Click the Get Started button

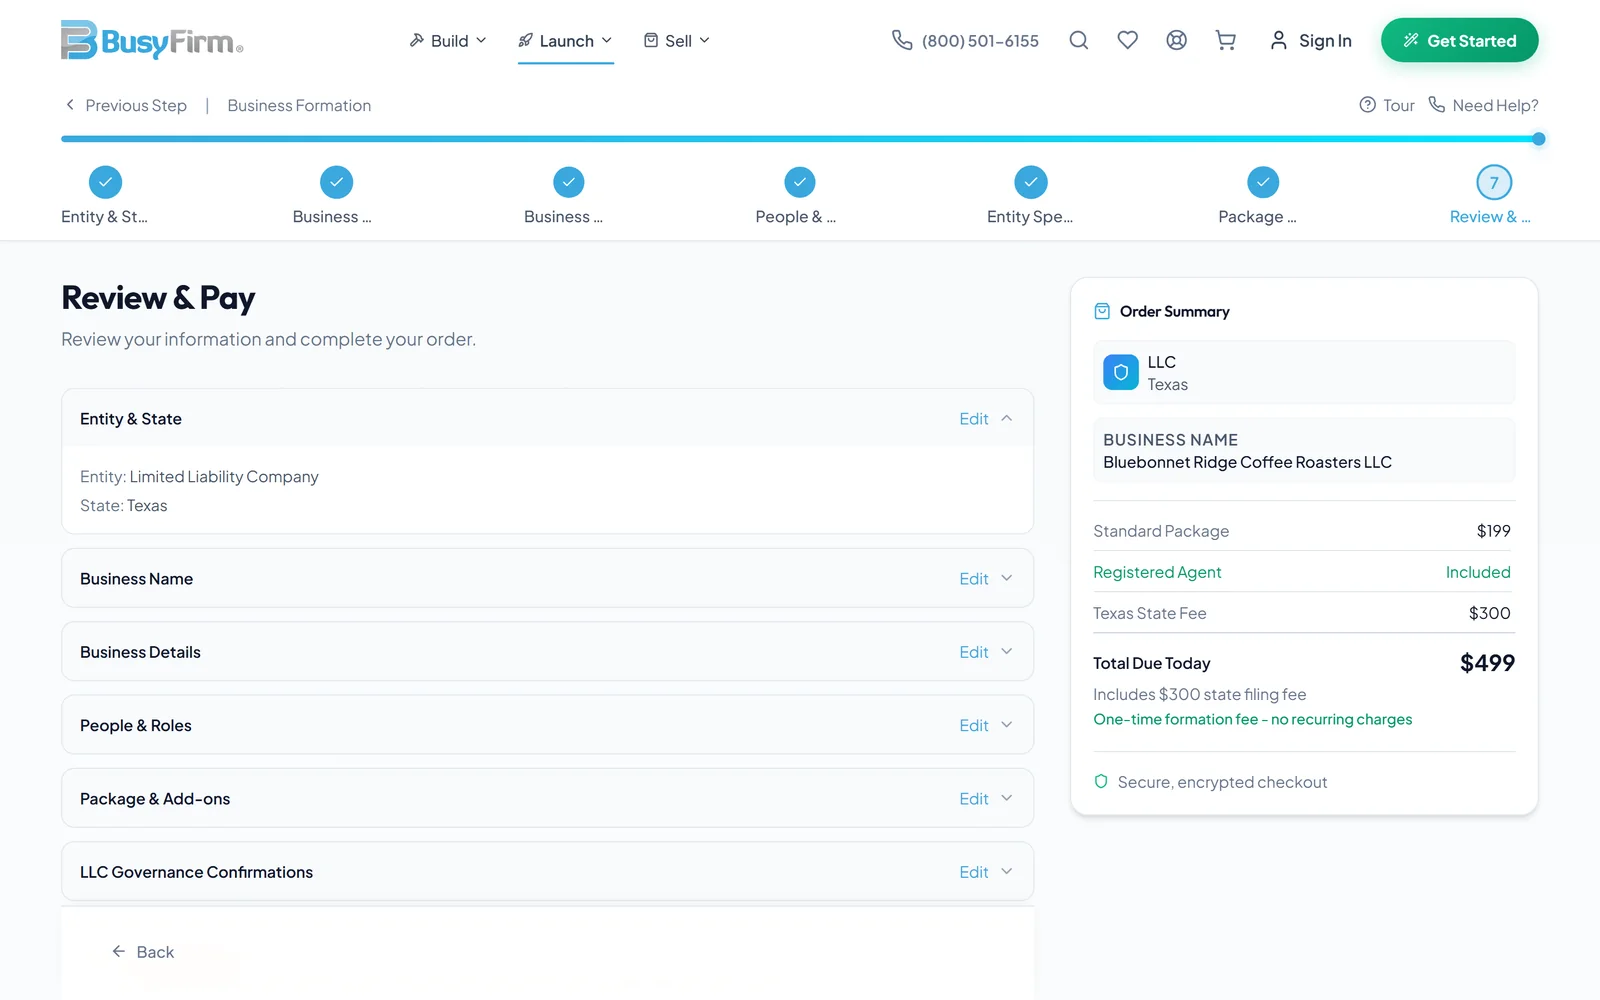pos(1459,40)
